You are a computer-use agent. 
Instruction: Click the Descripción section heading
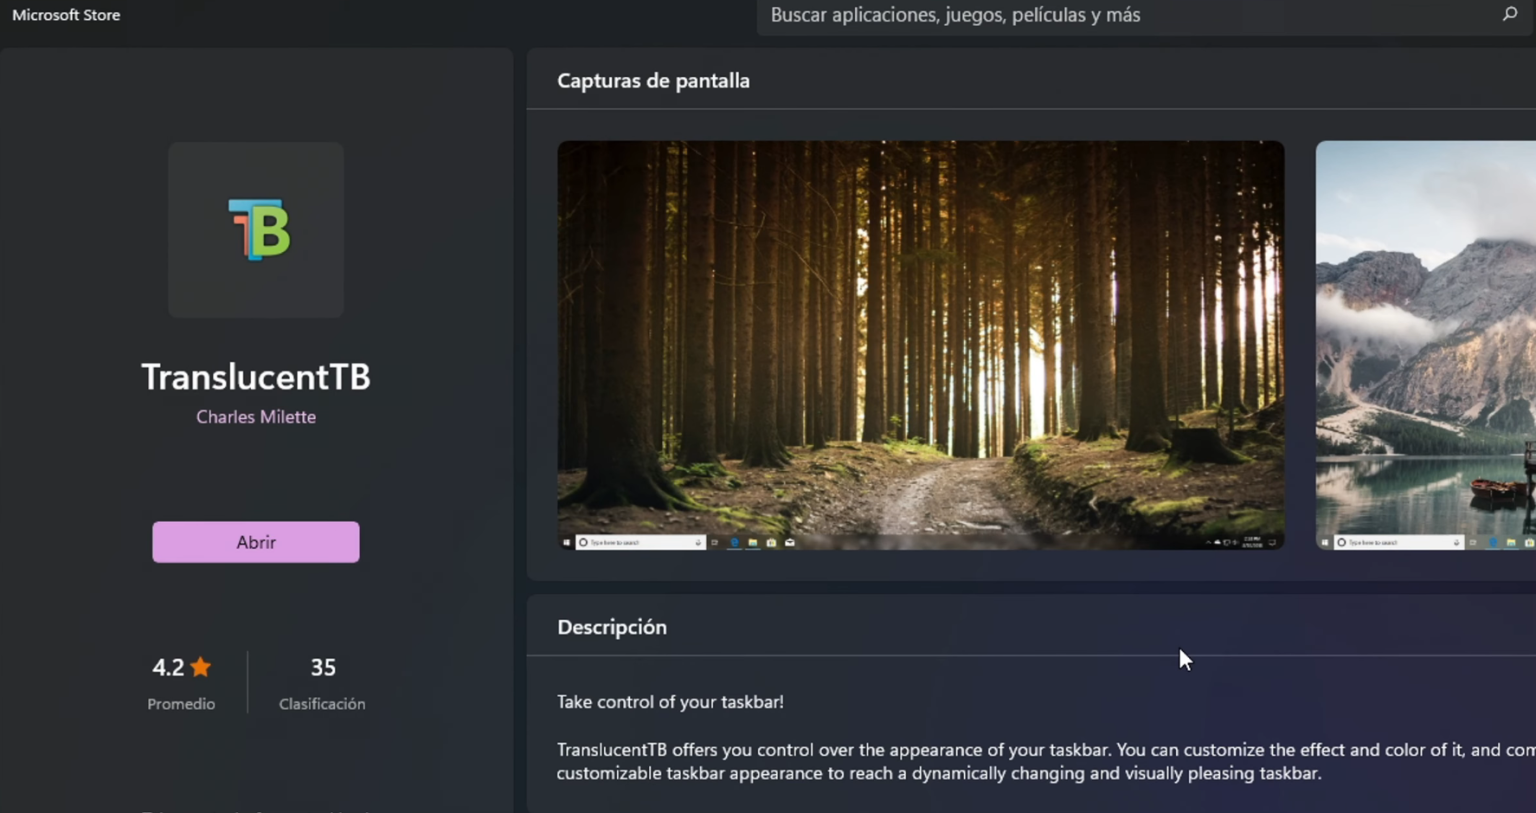click(612, 627)
